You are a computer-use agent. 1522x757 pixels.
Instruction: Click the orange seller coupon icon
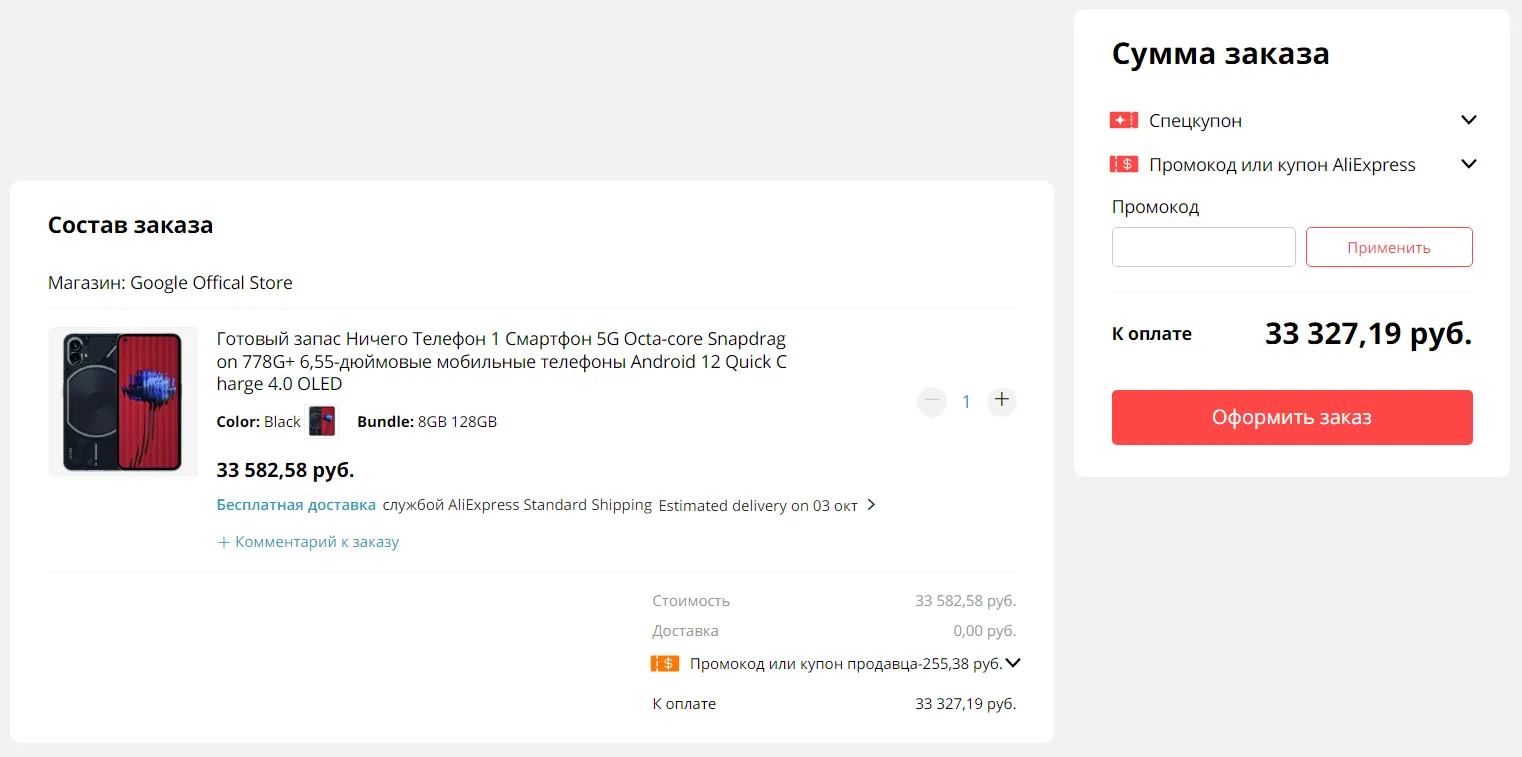(x=664, y=663)
